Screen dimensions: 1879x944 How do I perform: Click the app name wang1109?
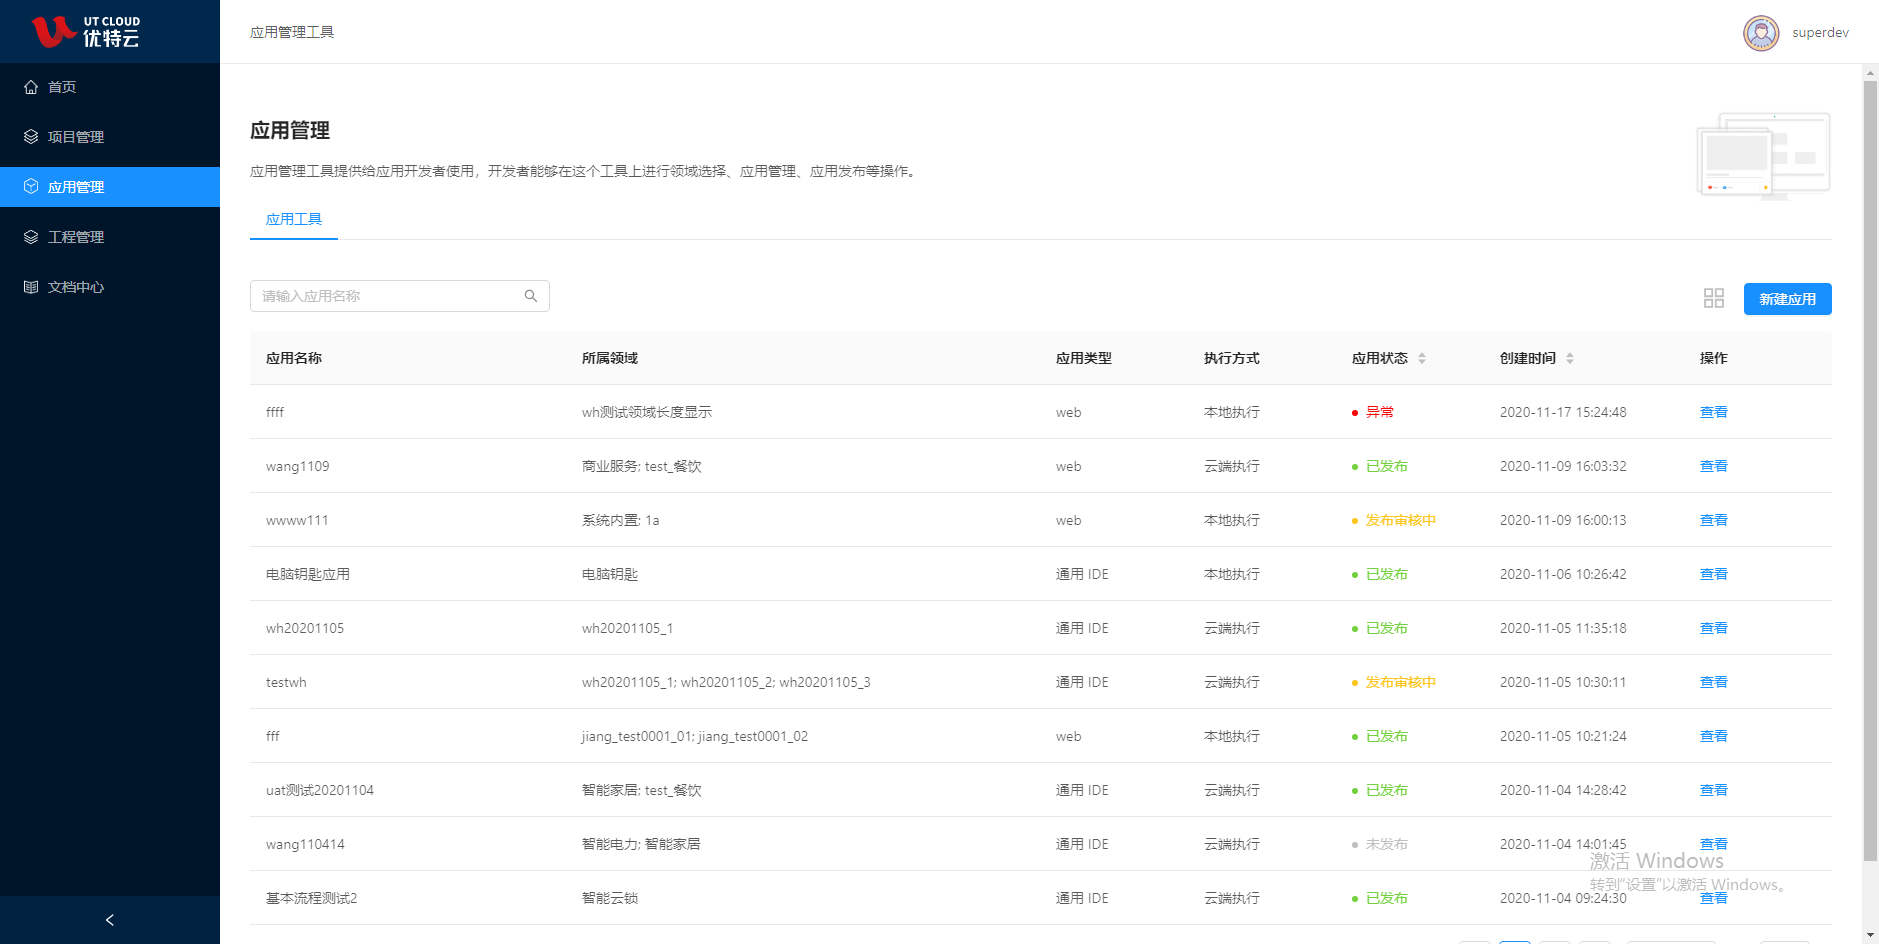(298, 466)
